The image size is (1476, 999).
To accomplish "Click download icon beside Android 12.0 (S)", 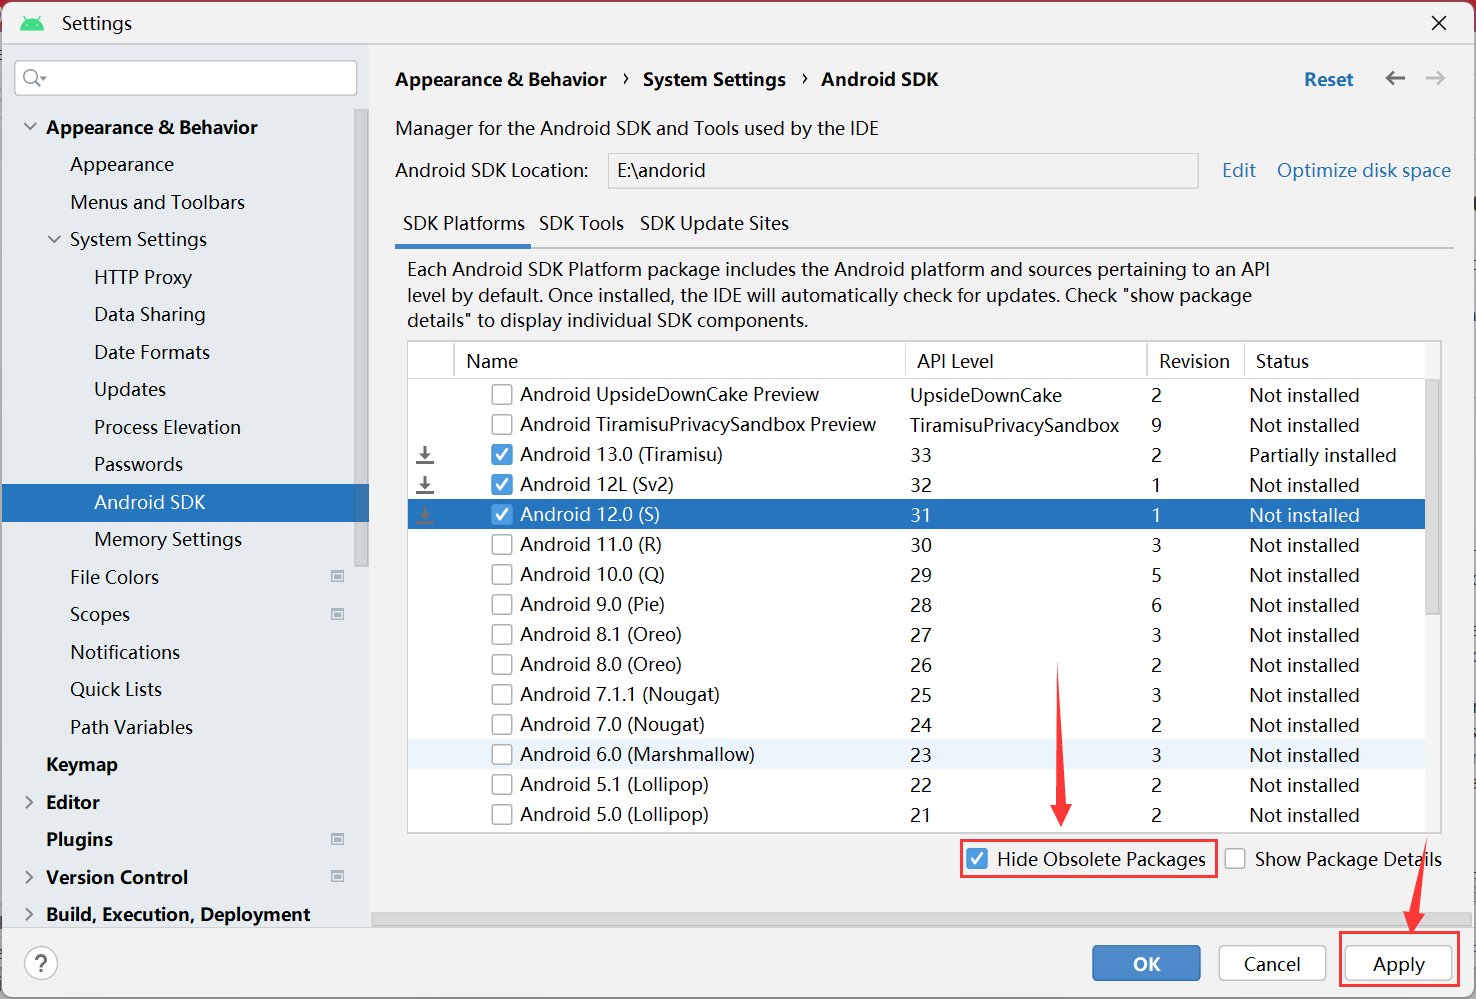I will [x=425, y=515].
